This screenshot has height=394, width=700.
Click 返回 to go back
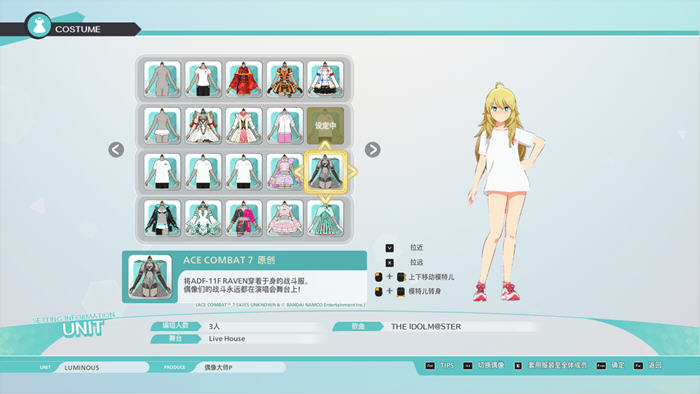pyautogui.click(x=648, y=365)
